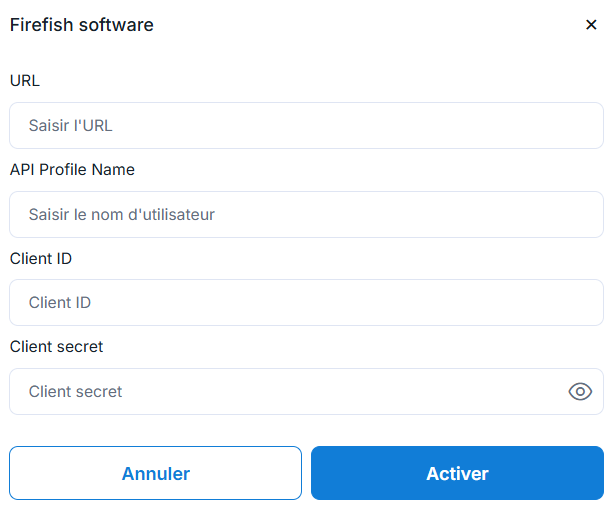
Task: Reveal the Client secret with eye icon
Action: [580, 391]
